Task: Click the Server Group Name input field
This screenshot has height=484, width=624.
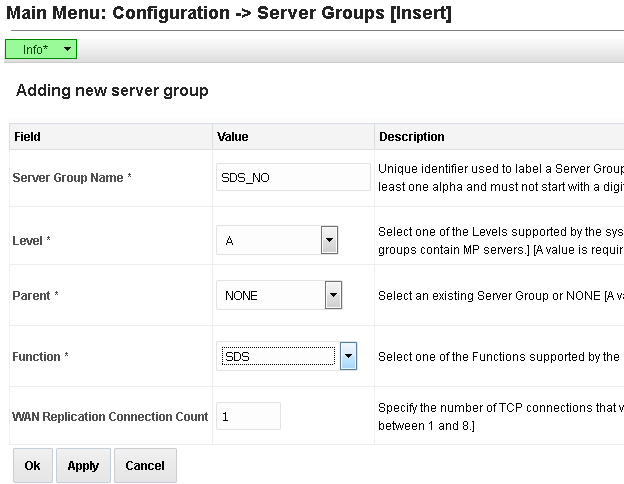Action: click(x=293, y=177)
